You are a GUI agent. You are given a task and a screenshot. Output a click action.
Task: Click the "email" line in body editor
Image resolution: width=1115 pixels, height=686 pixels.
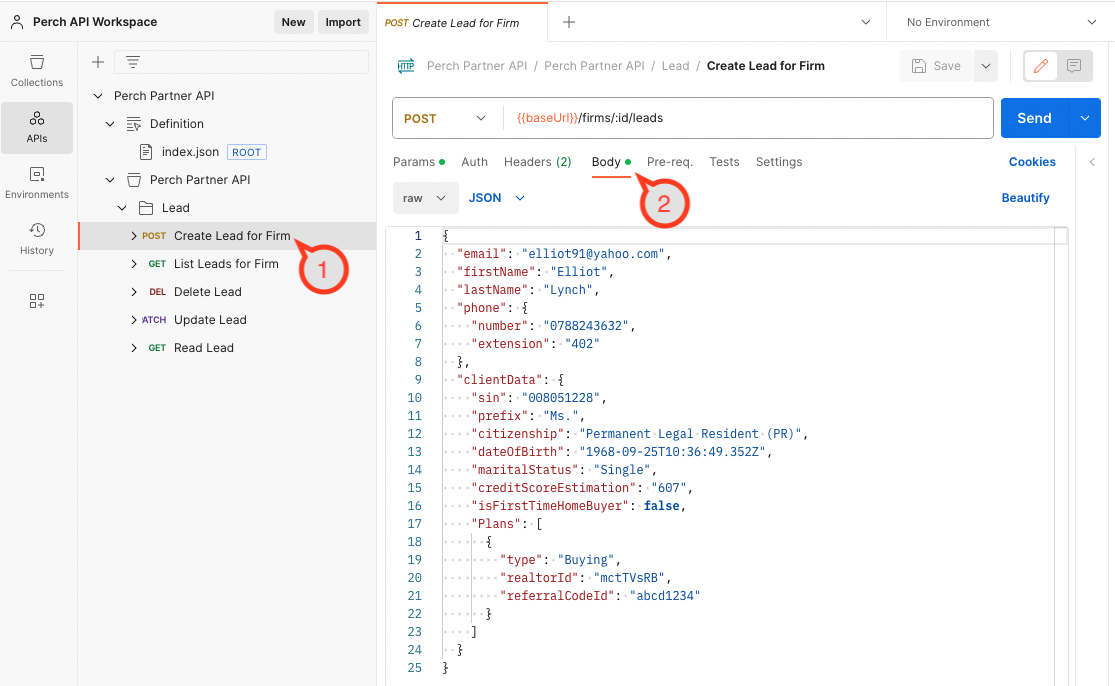(x=564, y=254)
